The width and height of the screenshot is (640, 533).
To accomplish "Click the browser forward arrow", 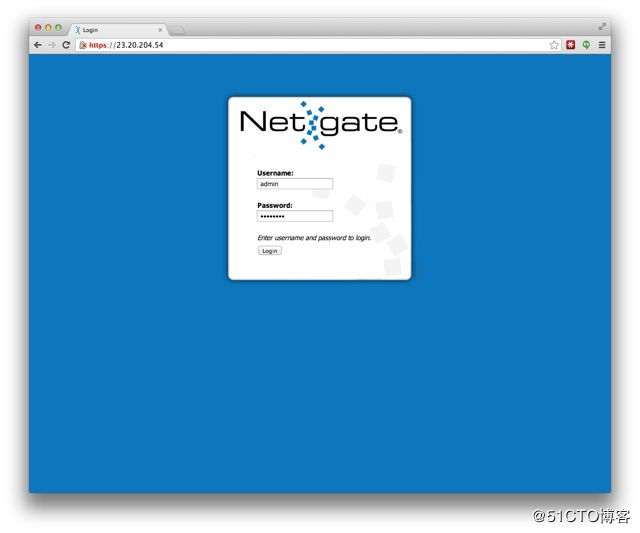I will [52, 45].
